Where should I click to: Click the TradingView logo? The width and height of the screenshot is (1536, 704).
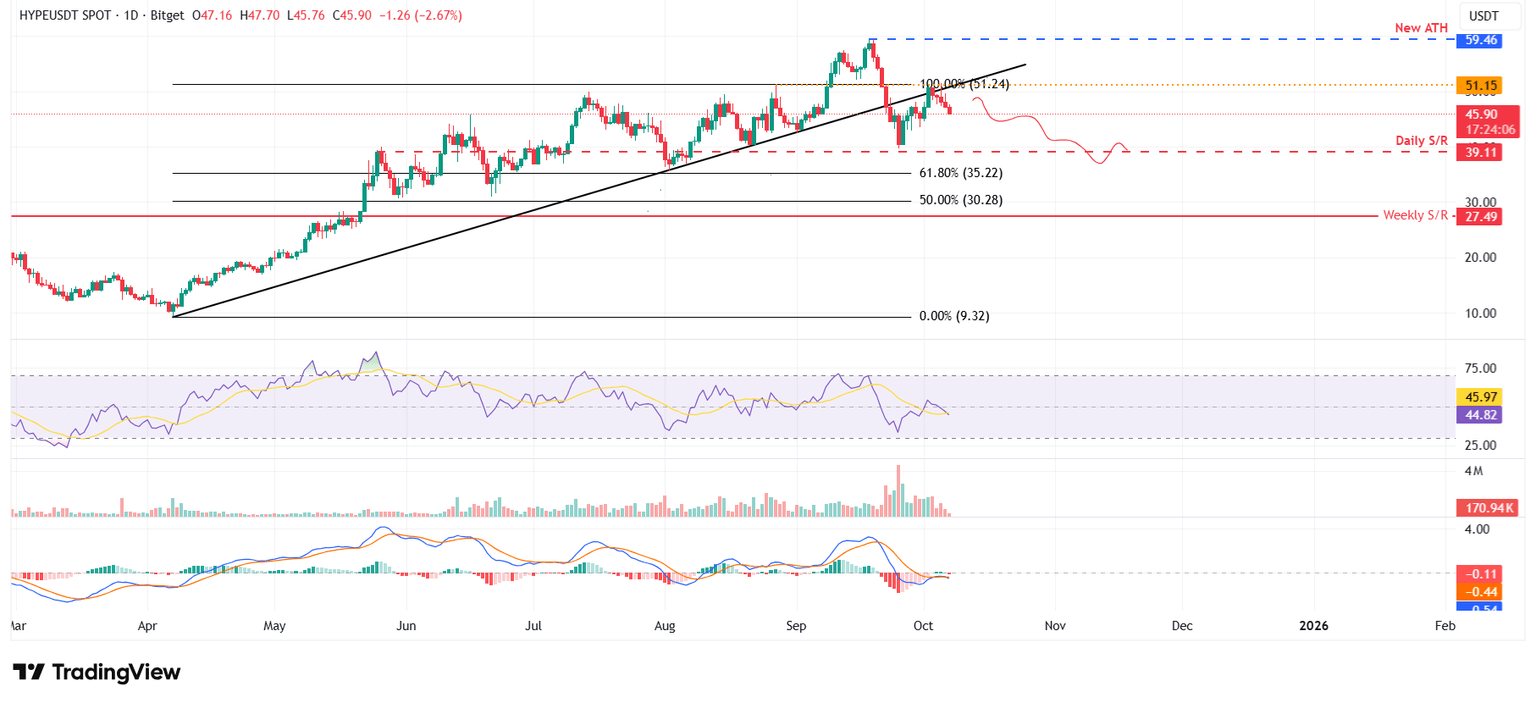coord(95,672)
